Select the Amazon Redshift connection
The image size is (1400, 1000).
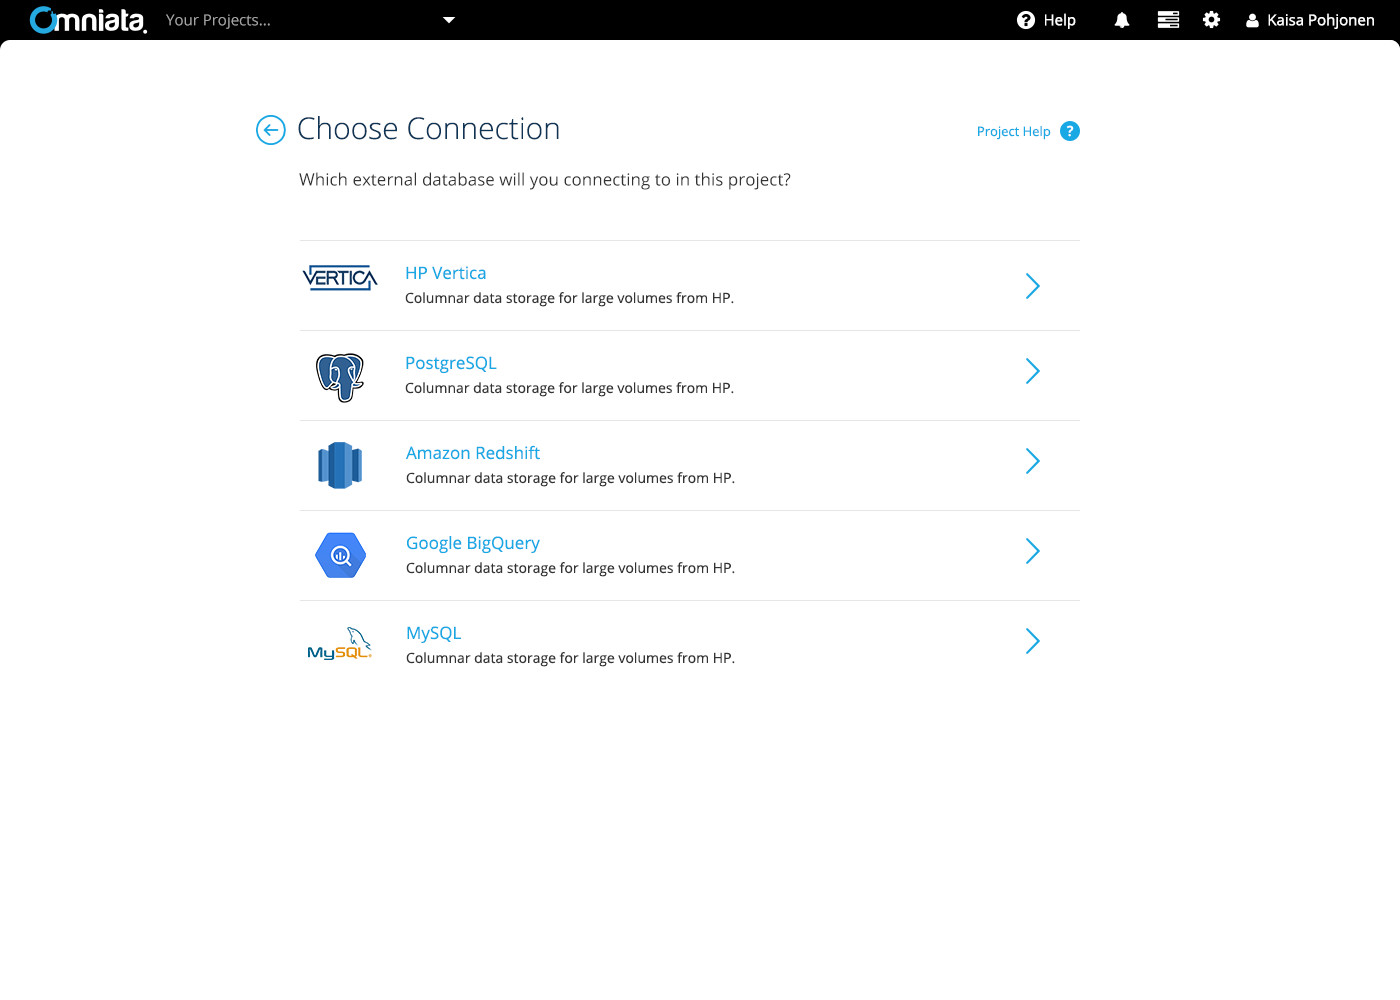pyautogui.click(x=473, y=453)
